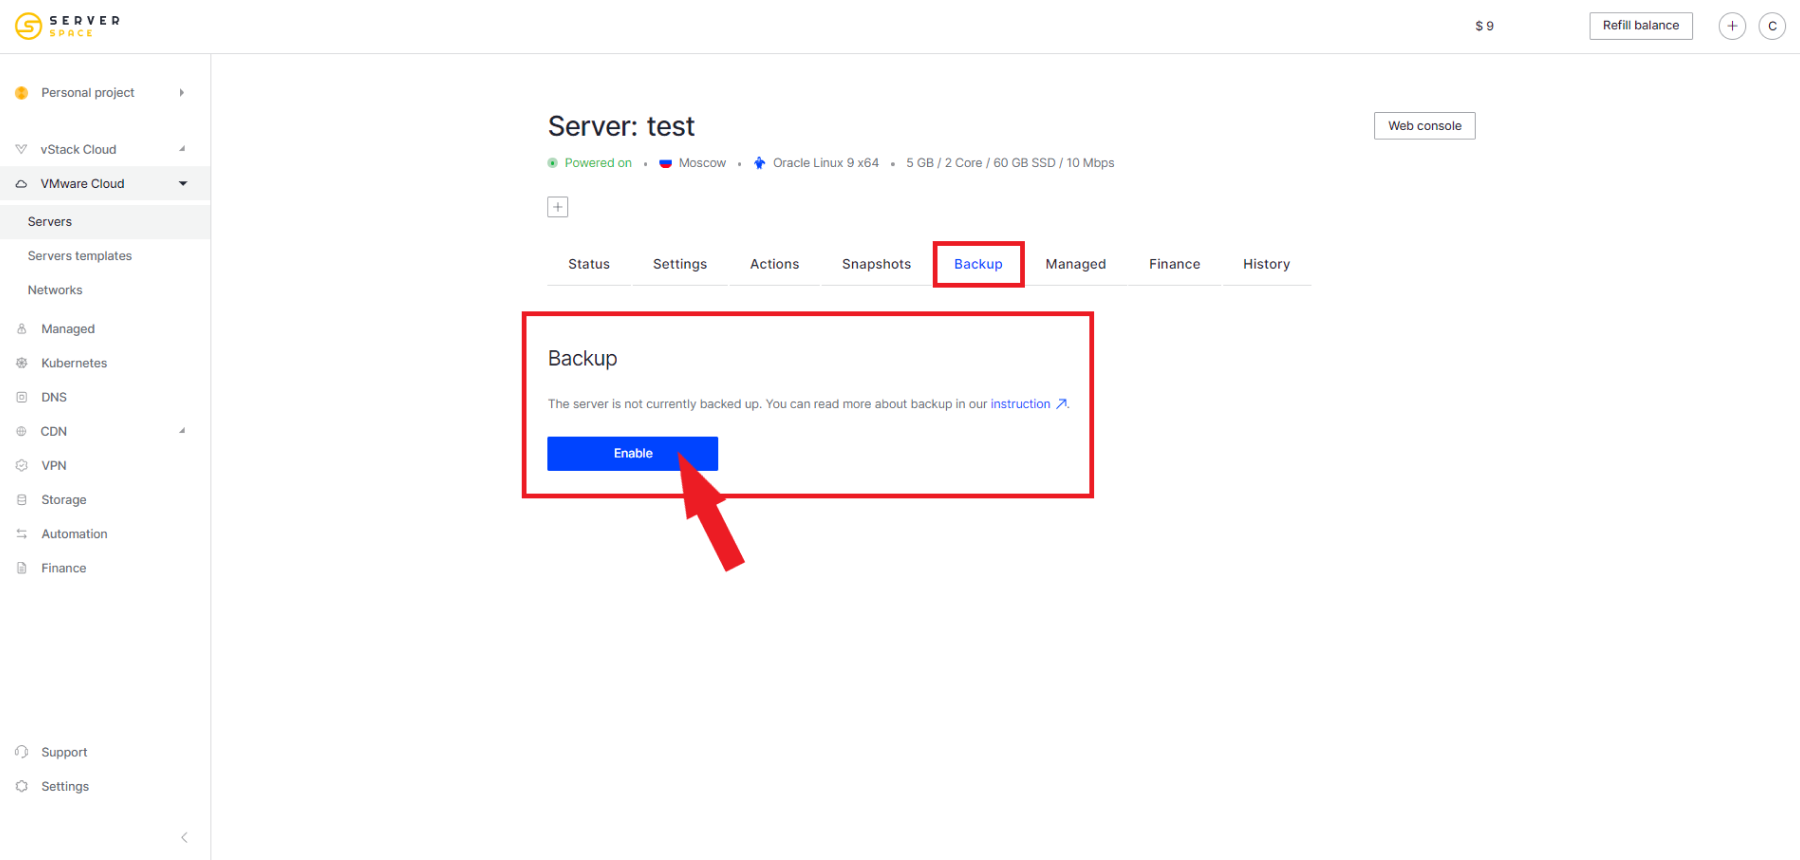The height and width of the screenshot is (860, 1800).
Task: Open the Snapshots tab
Action: (876, 264)
